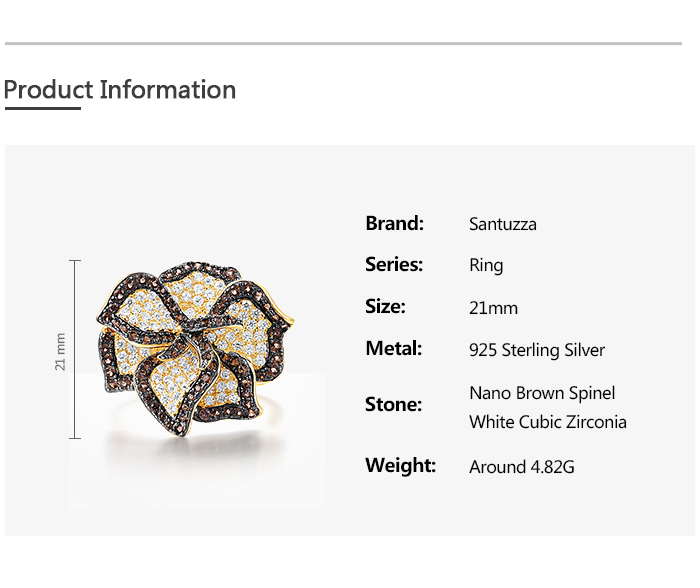
Task: Select the 21mm size value
Action: coord(493,308)
